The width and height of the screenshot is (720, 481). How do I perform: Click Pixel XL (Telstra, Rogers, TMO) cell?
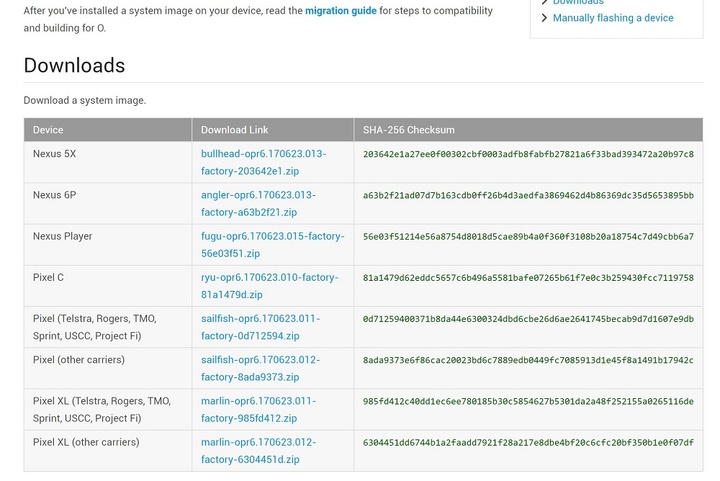pos(108,409)
